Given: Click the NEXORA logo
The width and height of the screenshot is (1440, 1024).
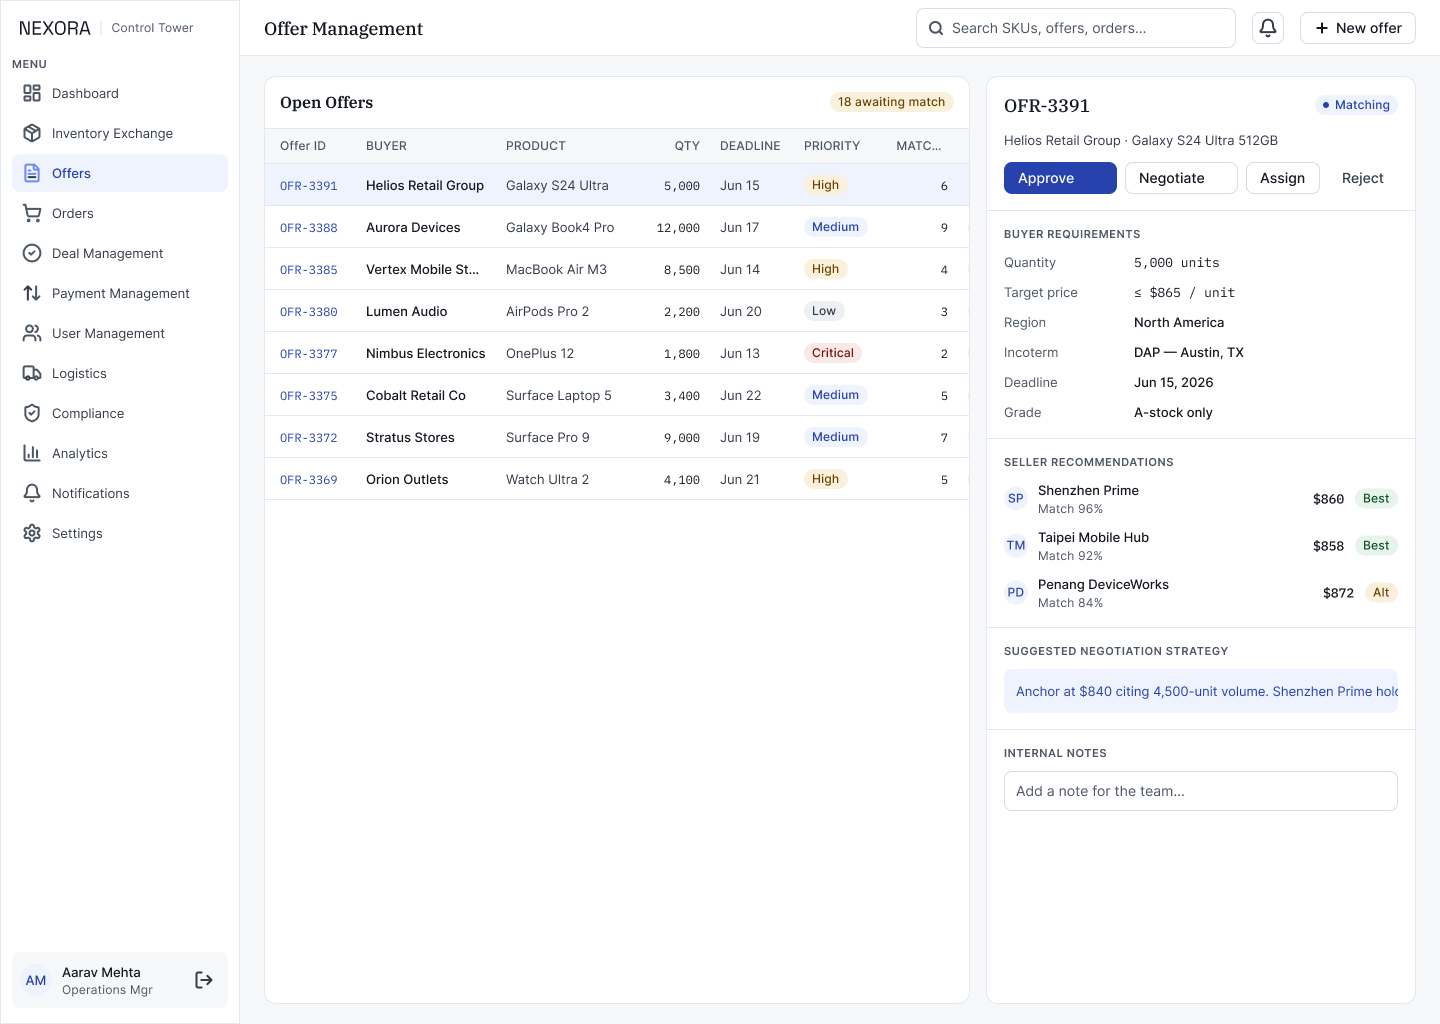Looking at the screenshot, I should [55, 28].
